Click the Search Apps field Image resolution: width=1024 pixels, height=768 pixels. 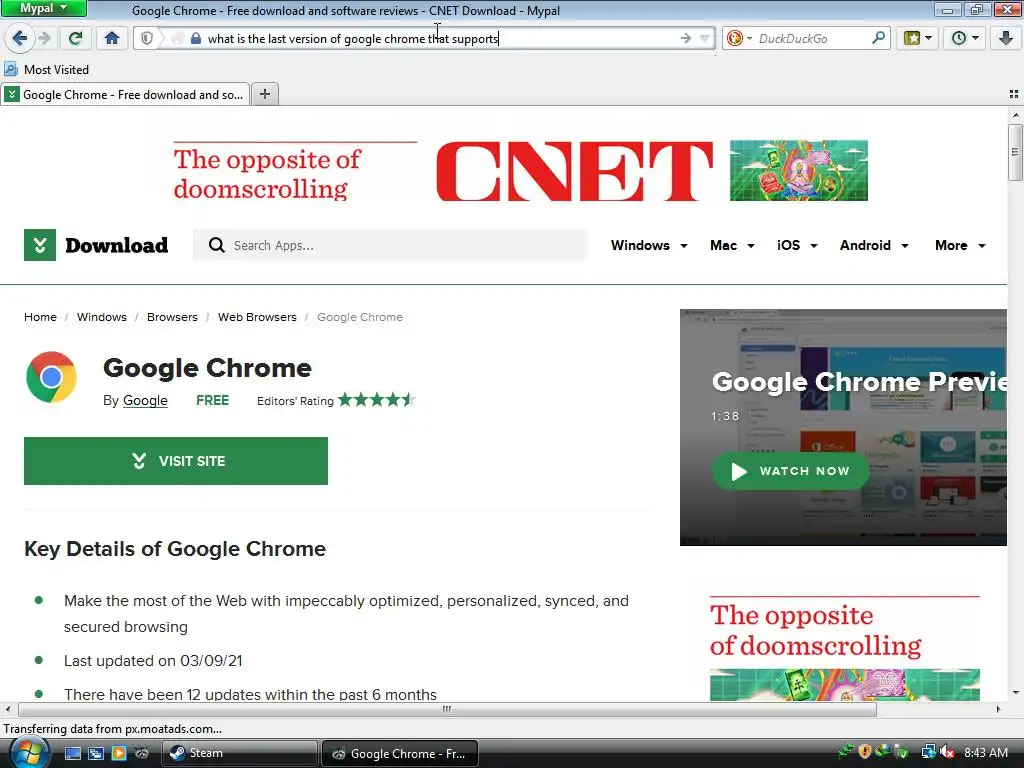(x=390, y=246)
